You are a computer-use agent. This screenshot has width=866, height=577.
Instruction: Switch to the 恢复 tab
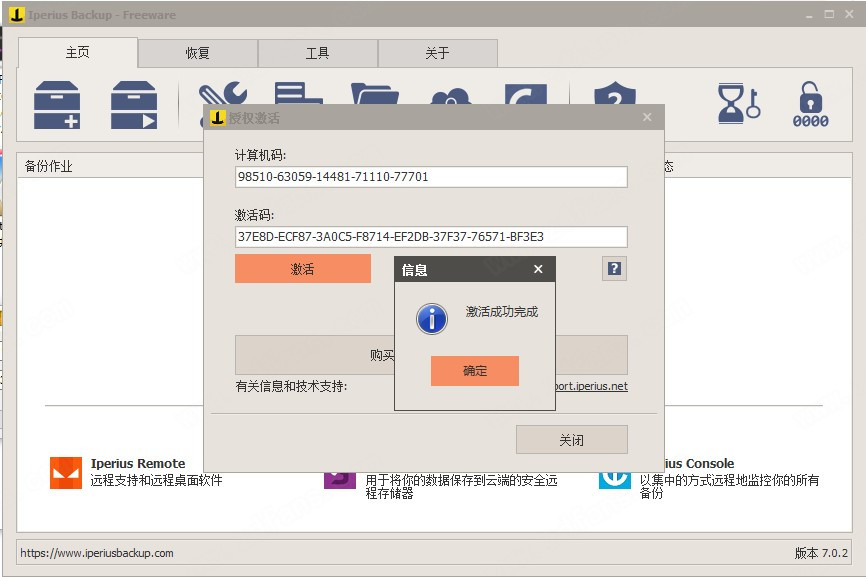tap(197, 53)
